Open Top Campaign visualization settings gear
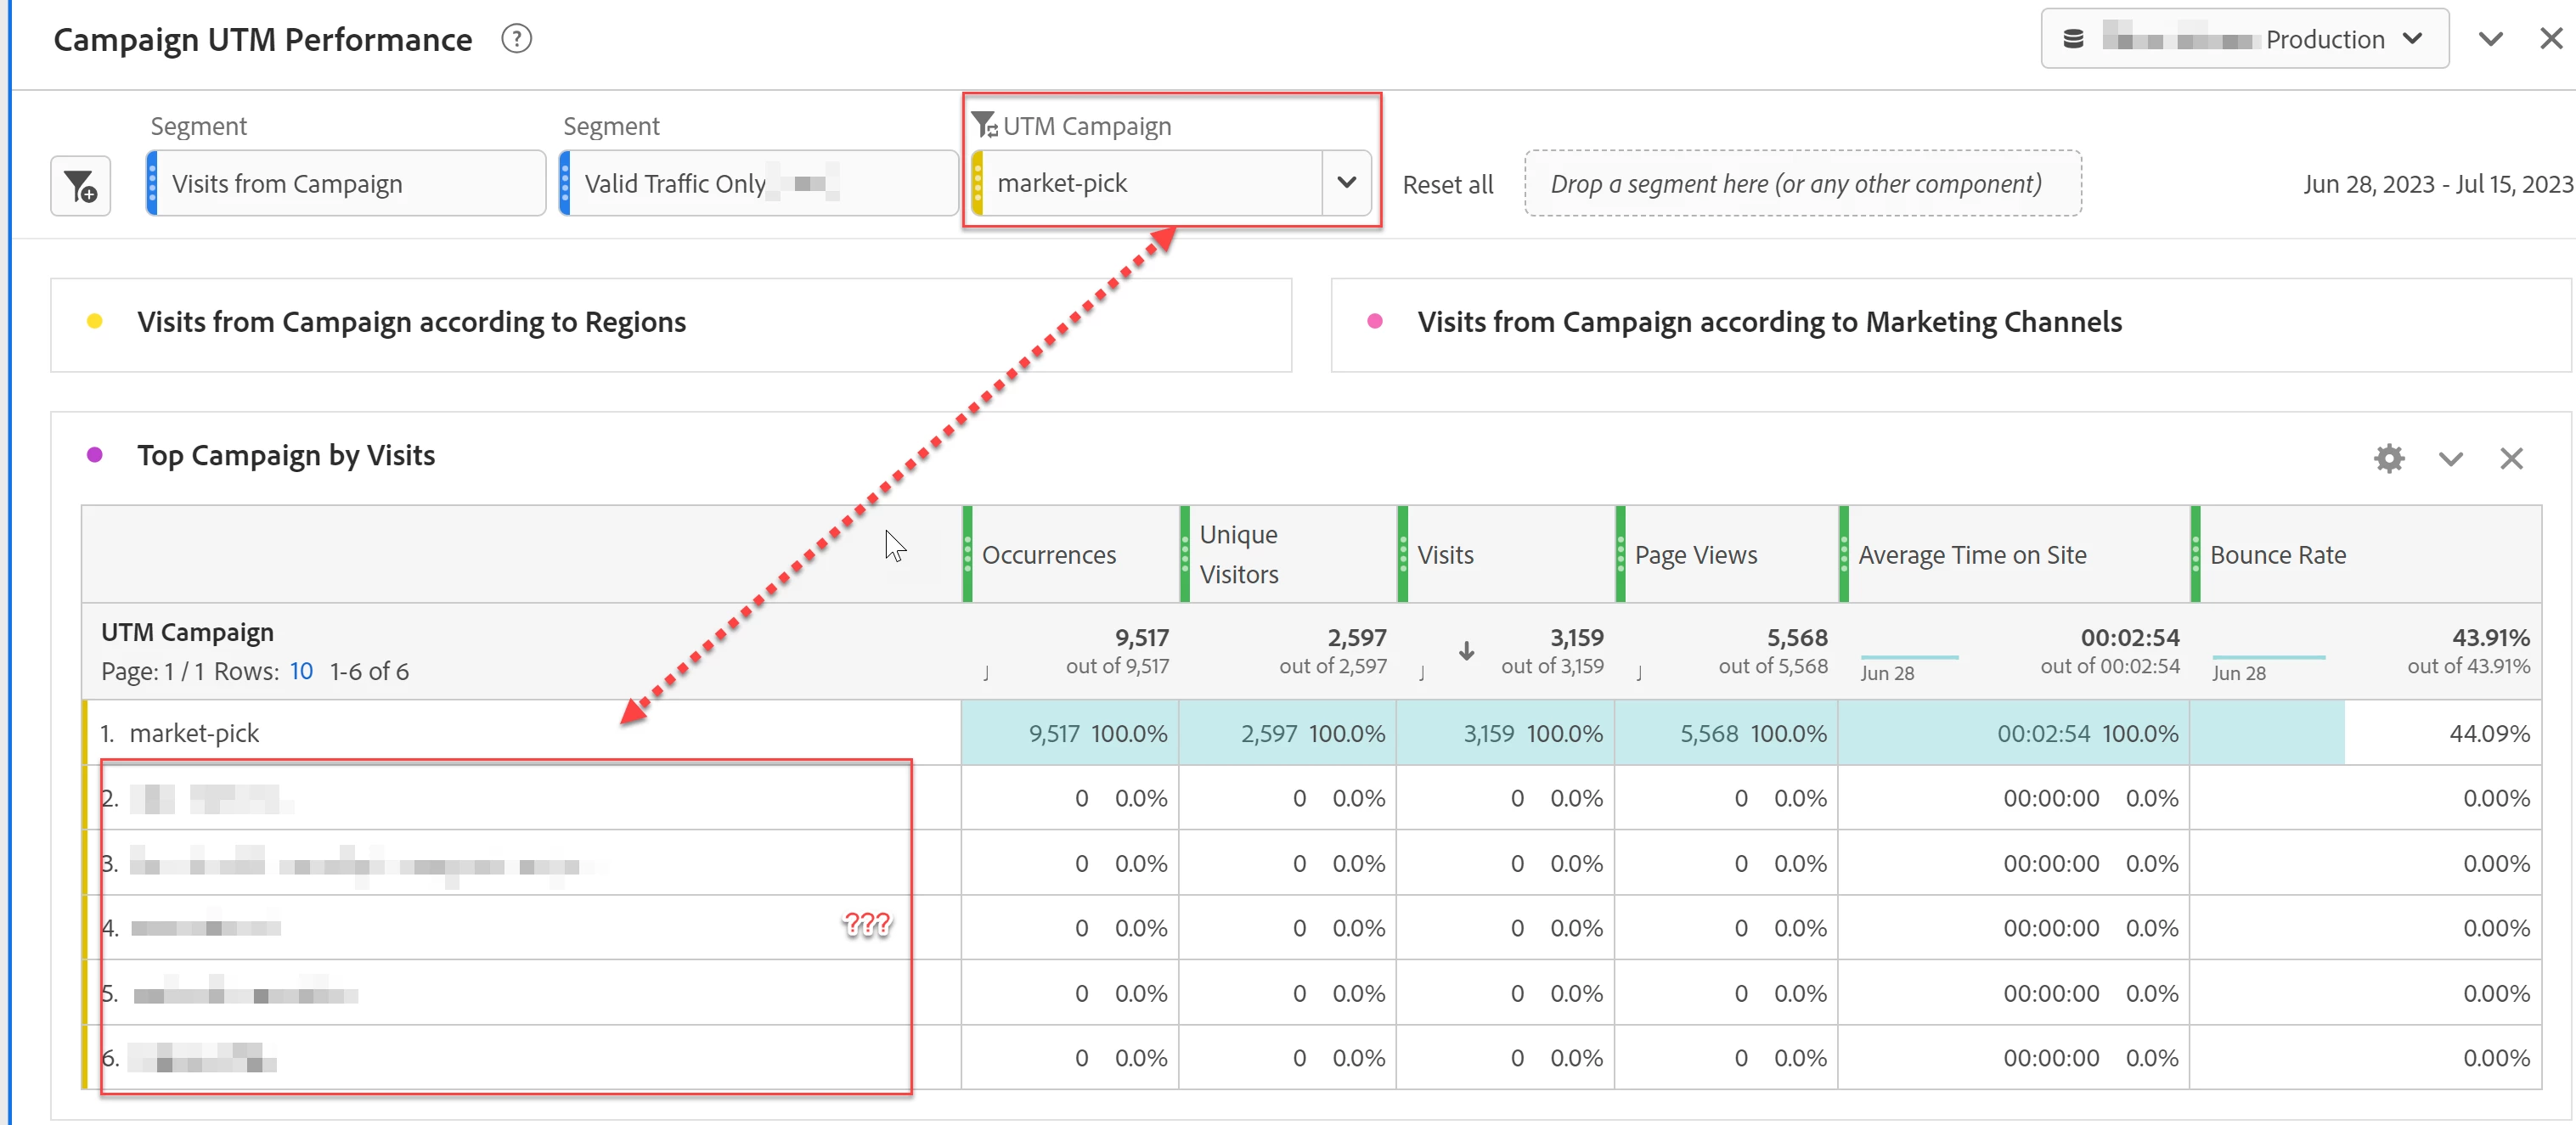The width and height of the screenshot is (2576, 1125). (2388, 458)
